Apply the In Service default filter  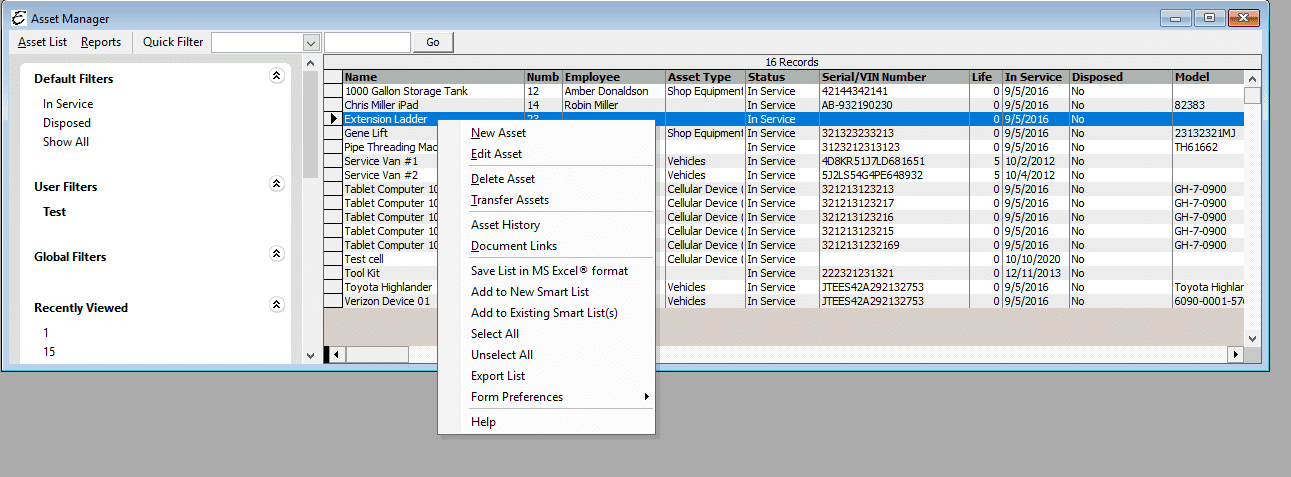[68, 104]
